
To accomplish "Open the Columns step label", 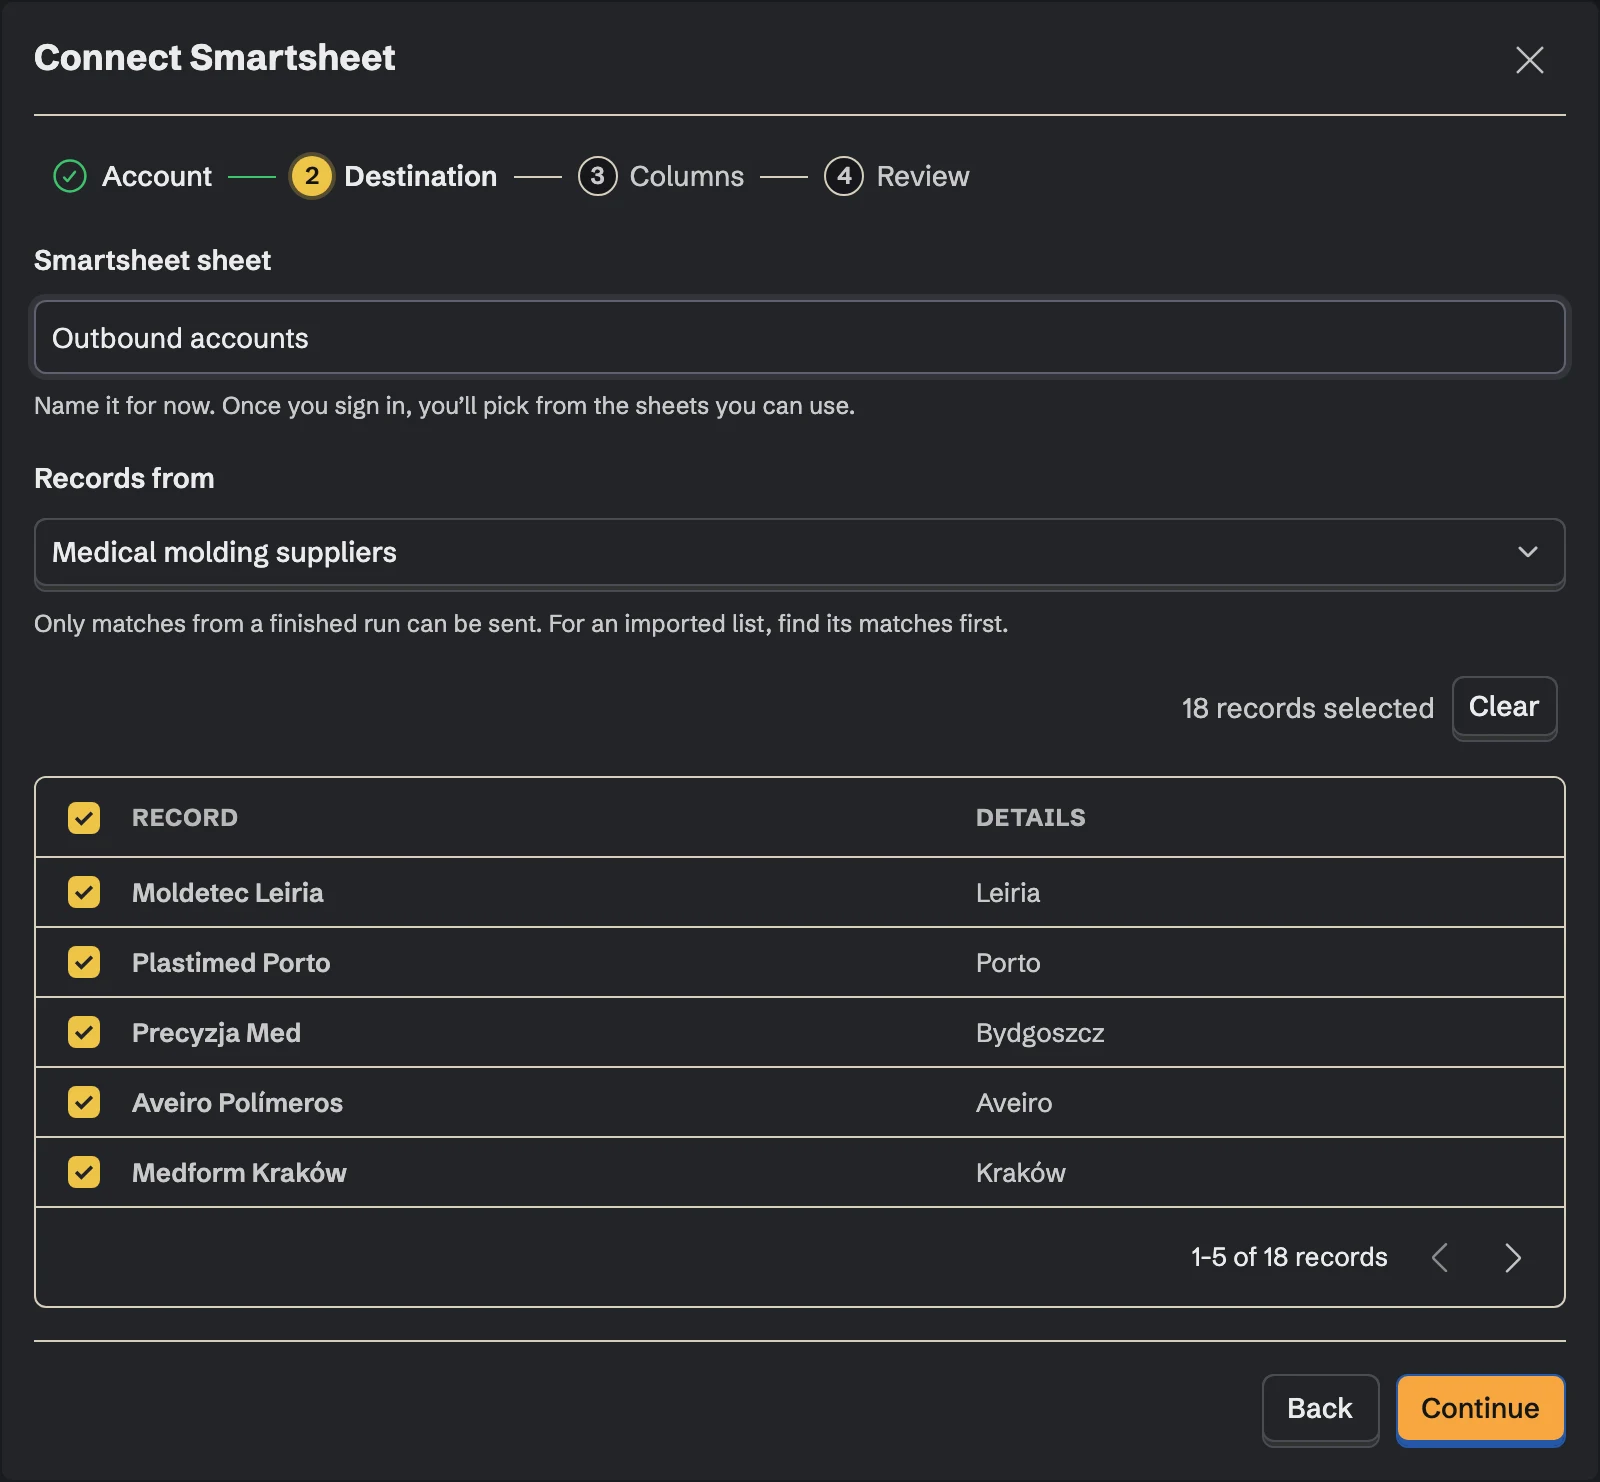I will coord(687,176).
